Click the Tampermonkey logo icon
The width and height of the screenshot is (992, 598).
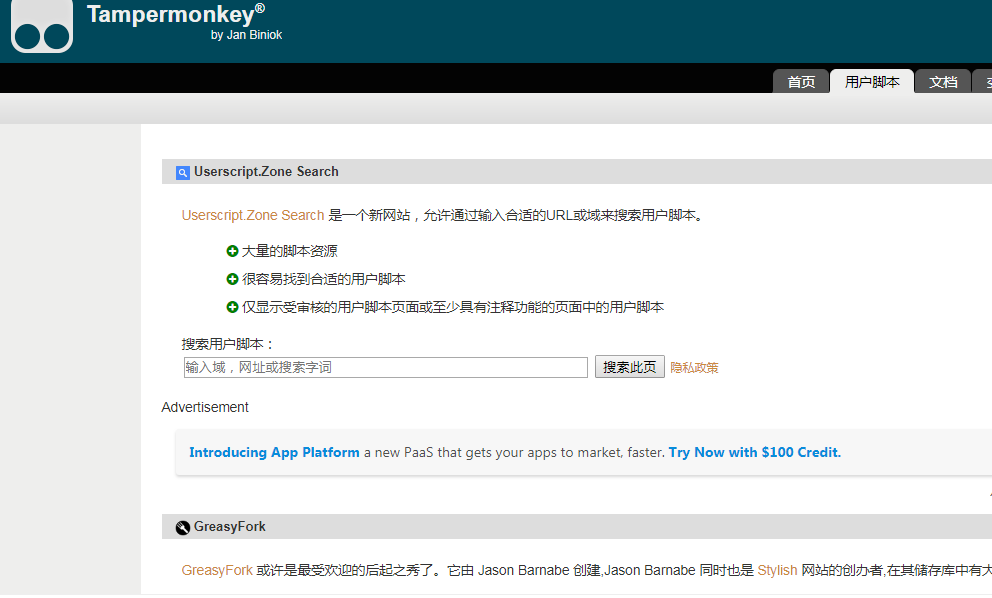[41, 27]
